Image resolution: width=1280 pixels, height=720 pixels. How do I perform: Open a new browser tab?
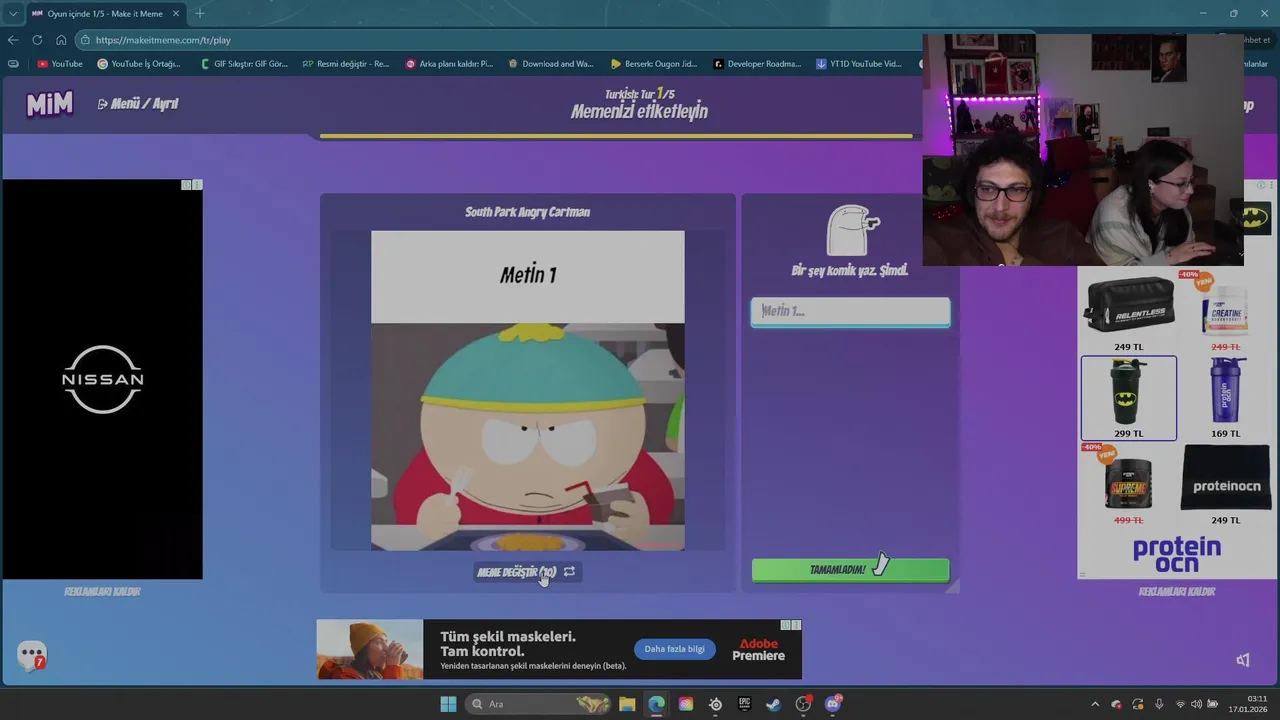point(199,13)
